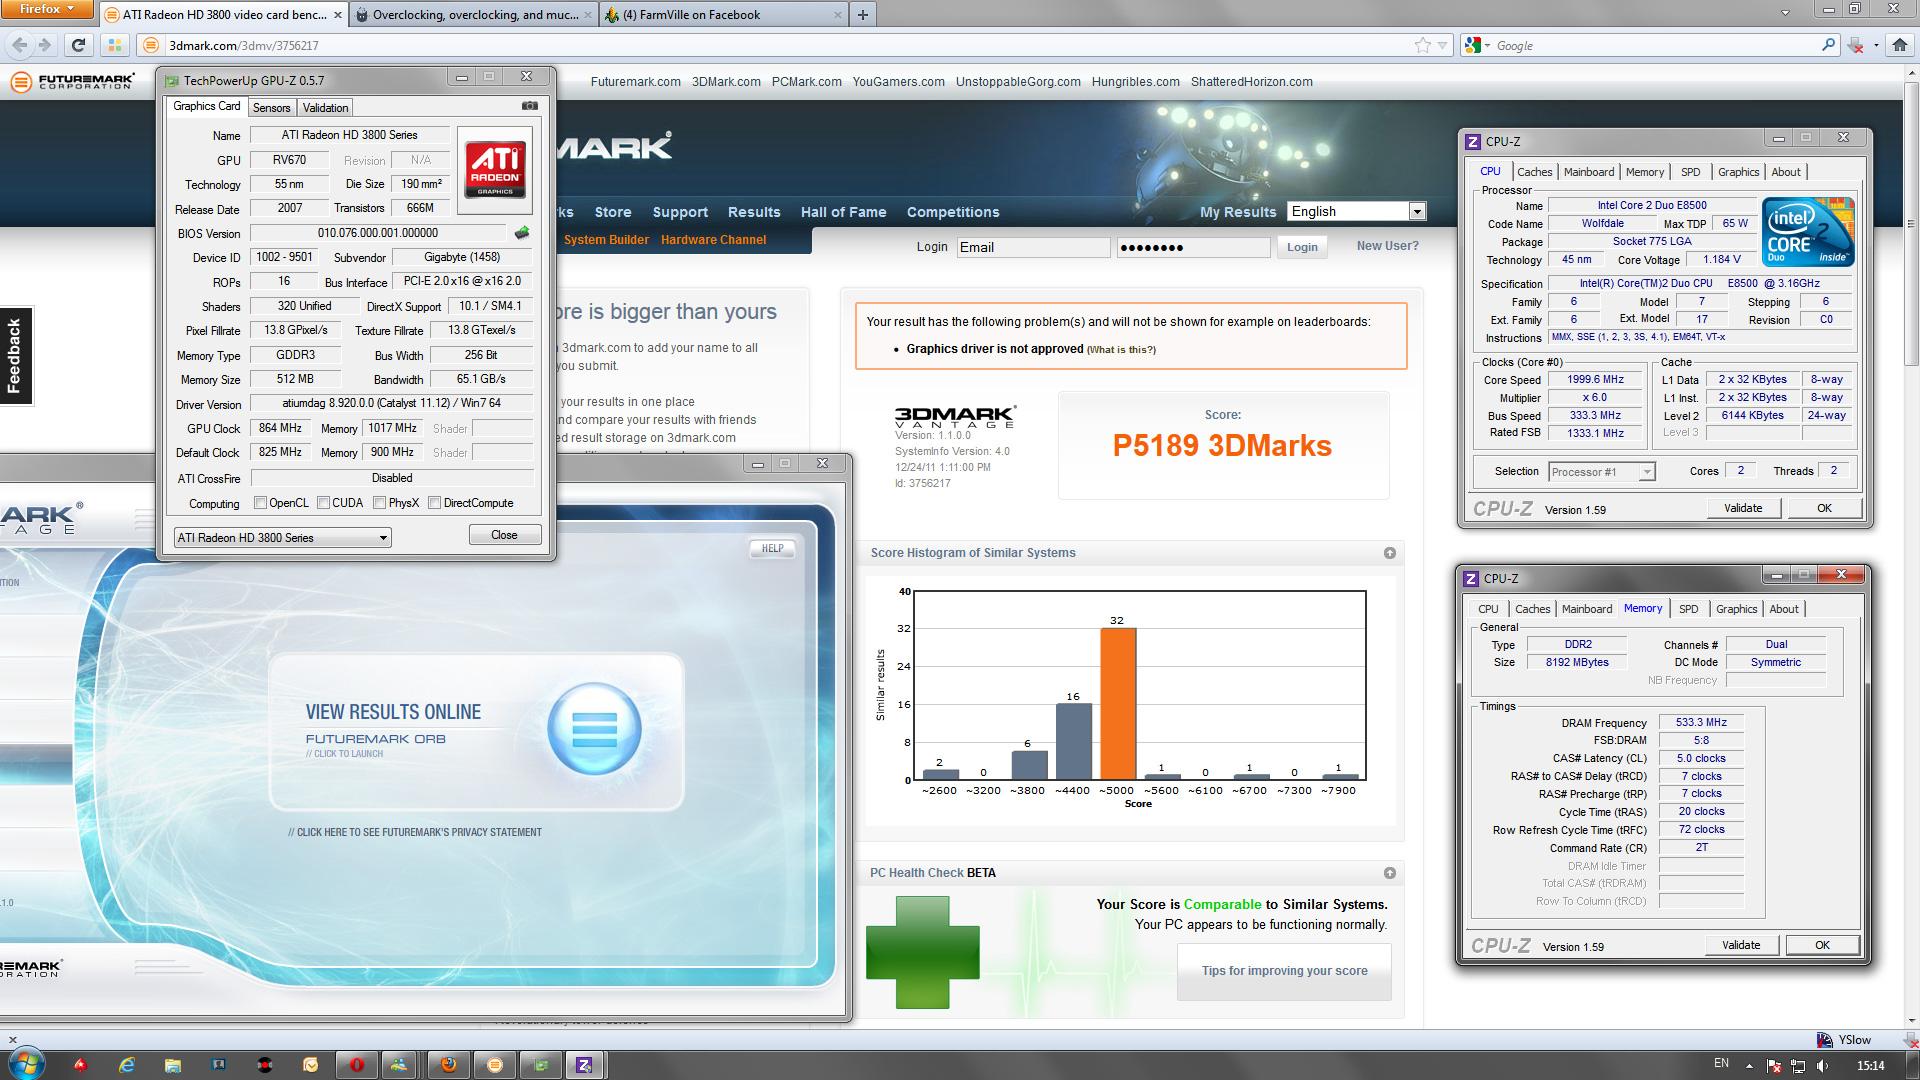Collapse the PC Health Check panel
1920x1080 pixels.
point(1389,873)
